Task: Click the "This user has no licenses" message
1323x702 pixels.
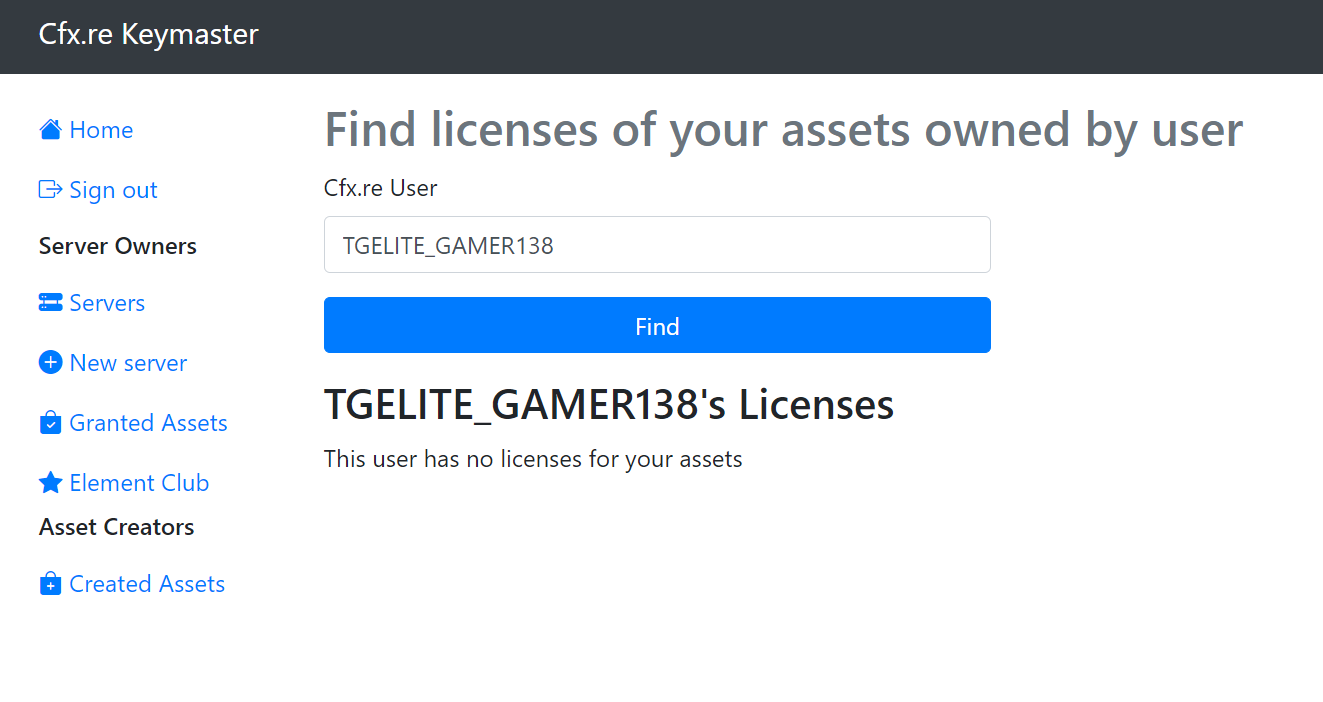Action: (533, 460)
